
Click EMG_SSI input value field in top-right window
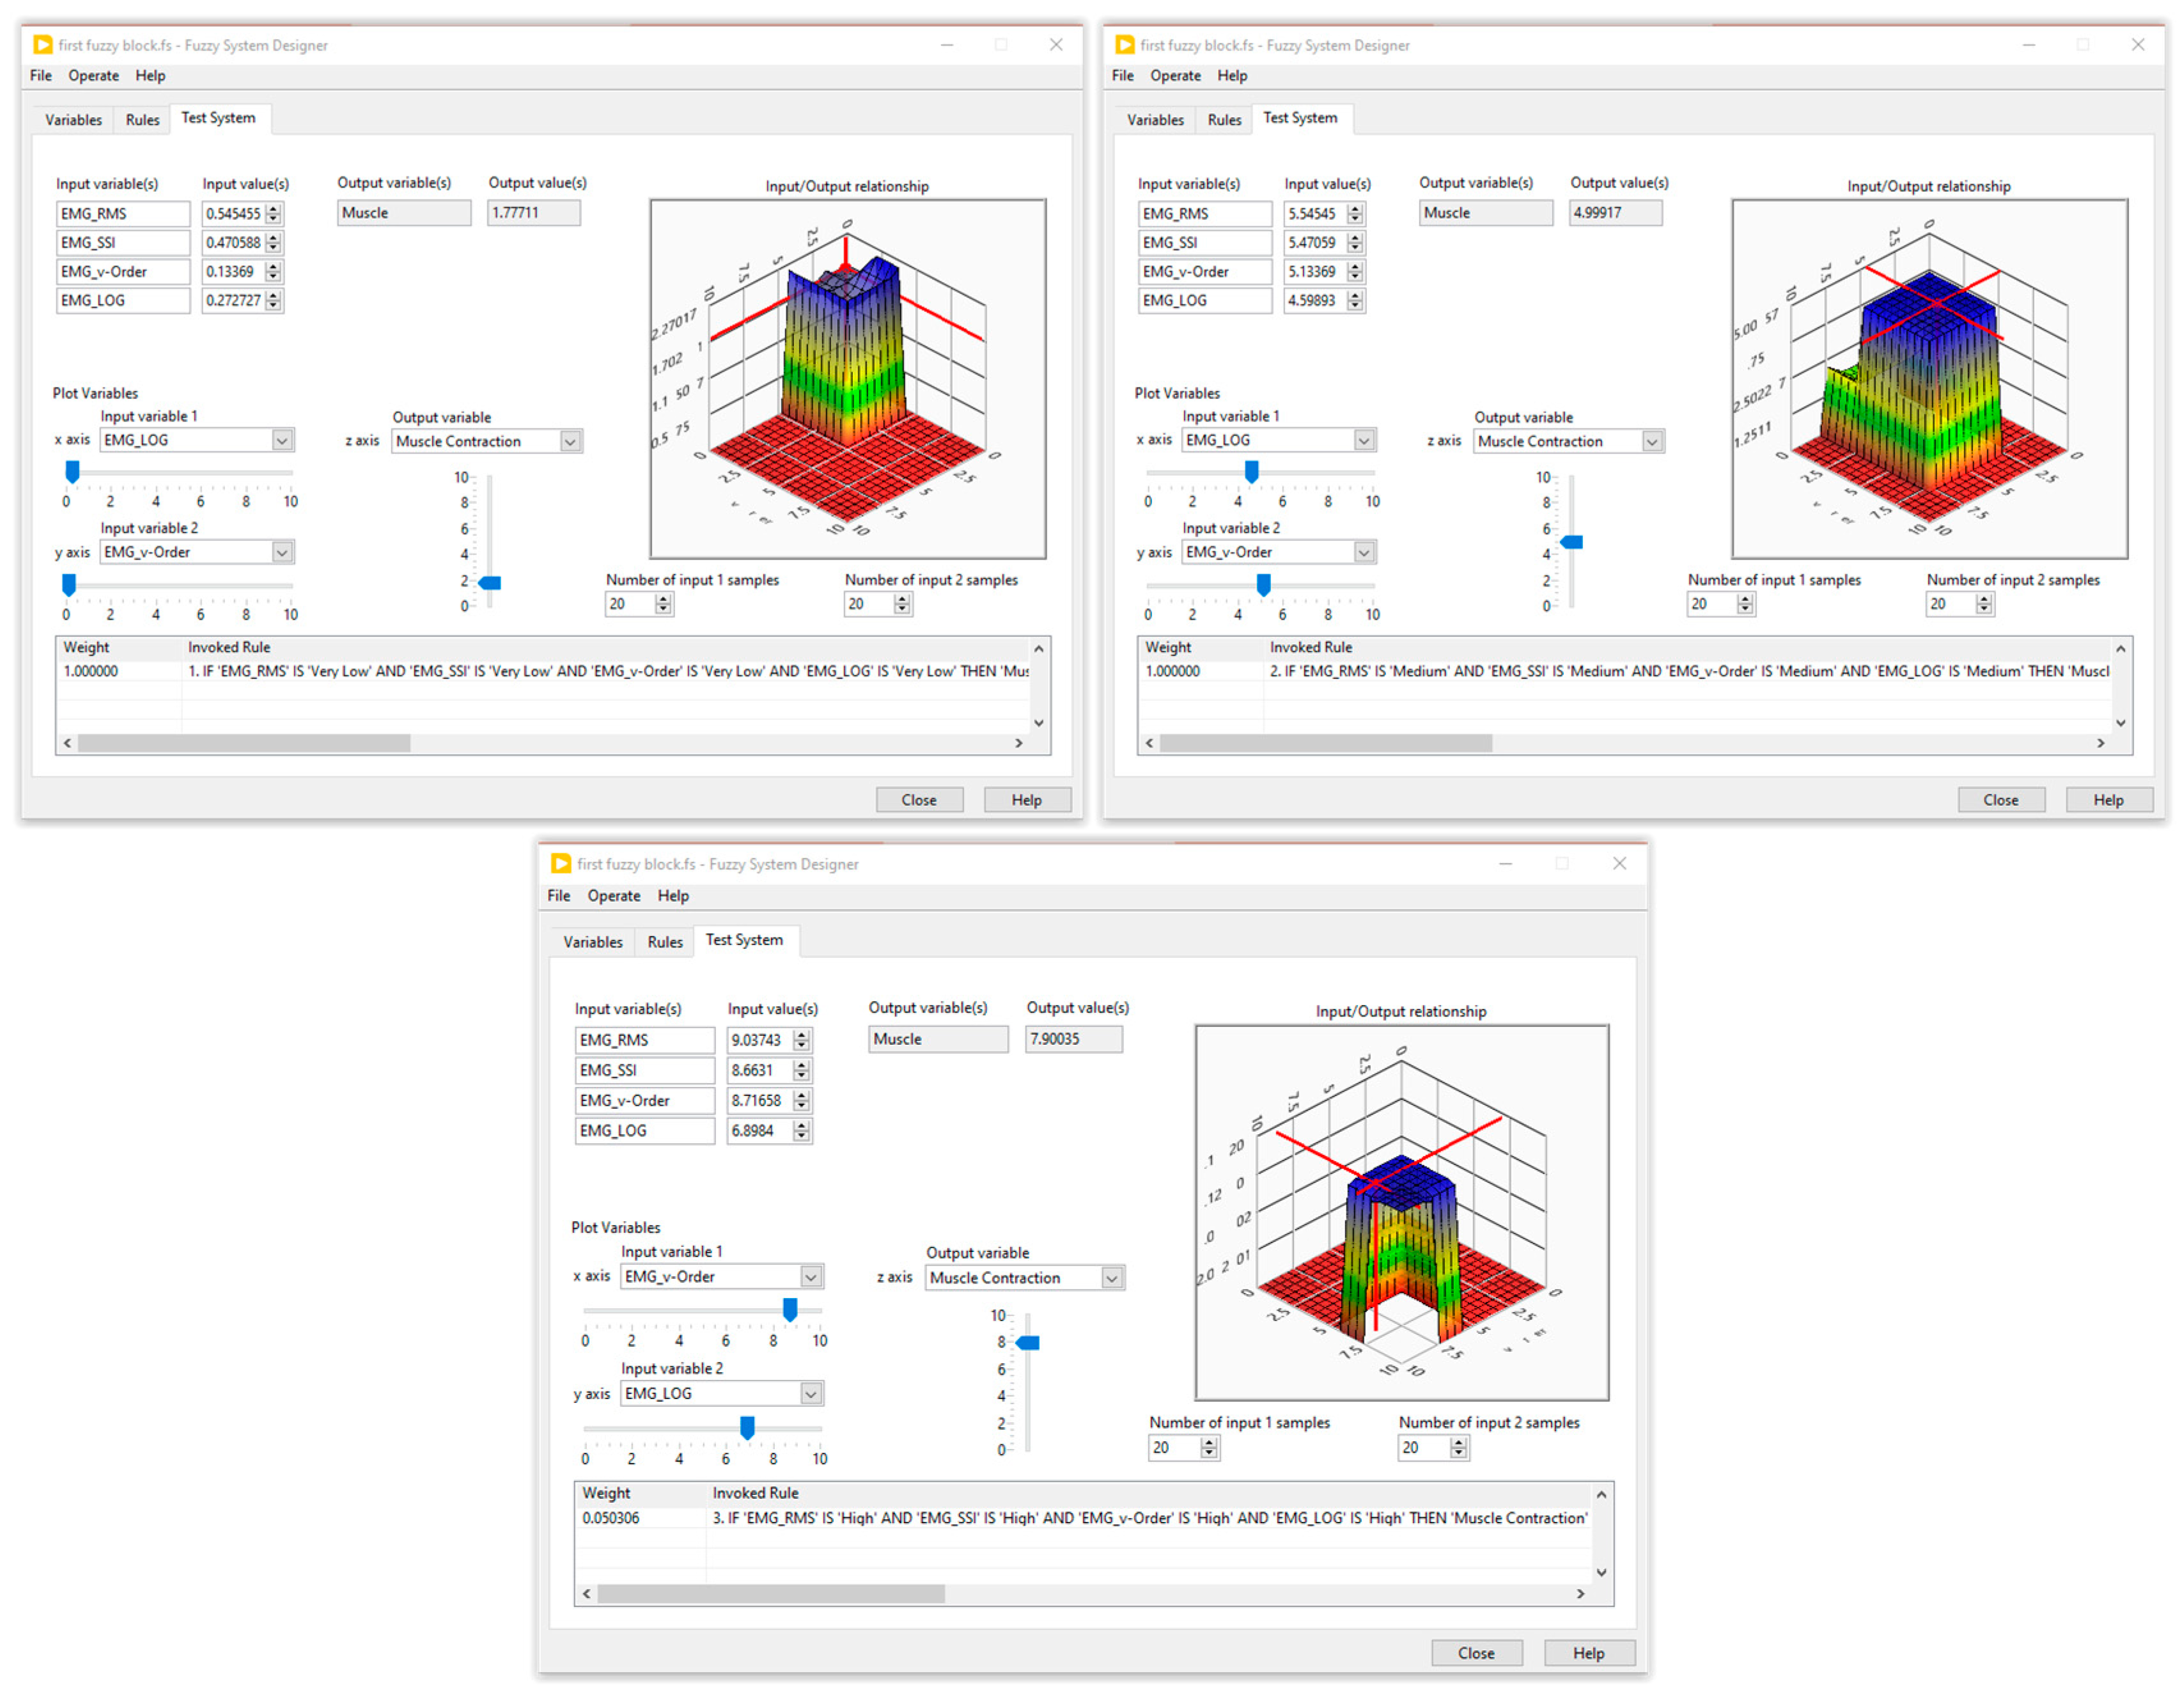pyautogui.click(x=1311, y=242)
